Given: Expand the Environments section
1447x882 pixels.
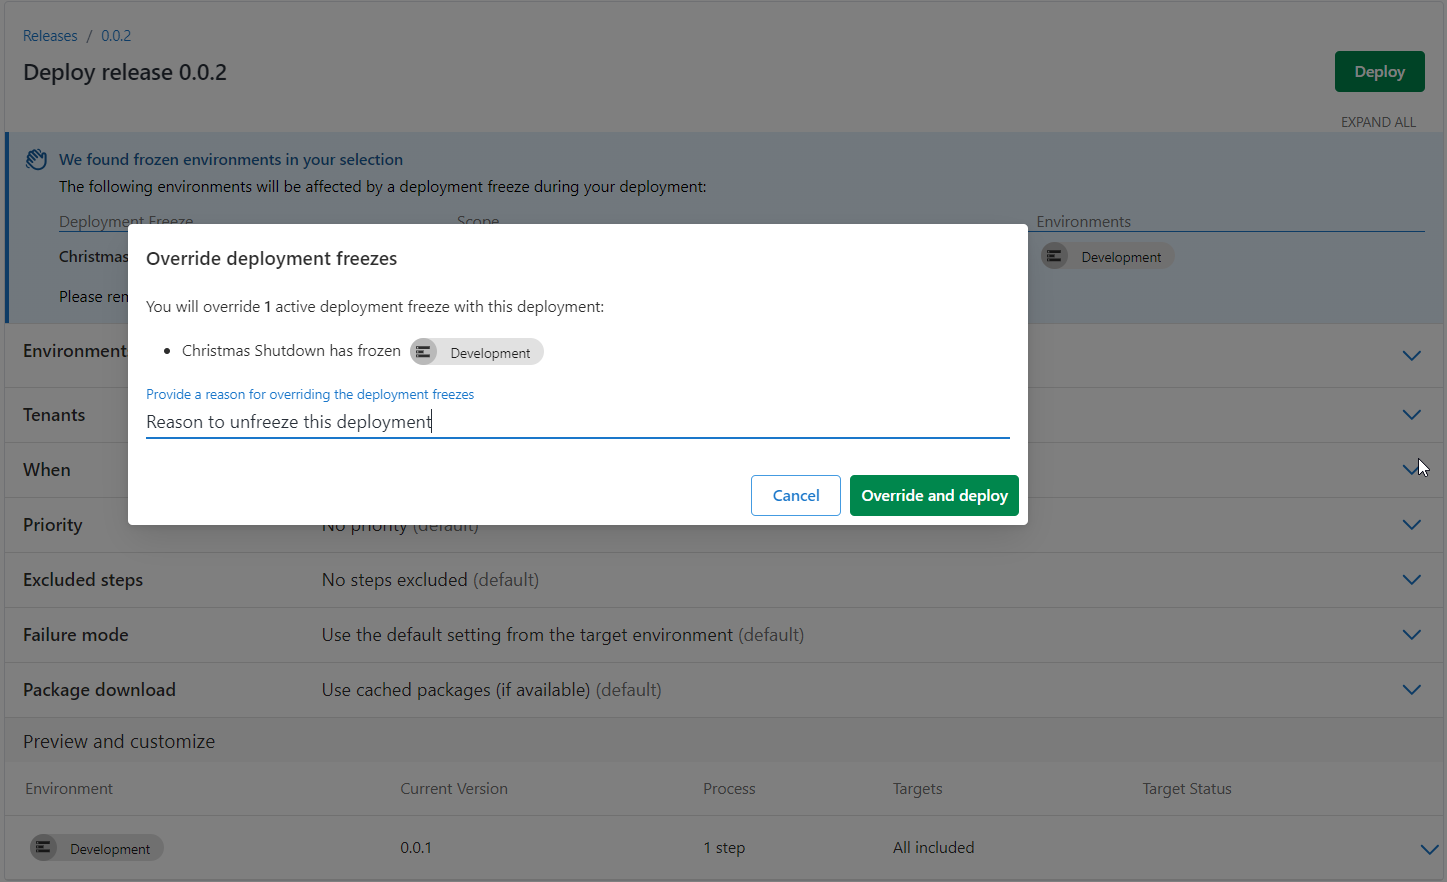Looking at the screenshot, I should coord(1411,356).
